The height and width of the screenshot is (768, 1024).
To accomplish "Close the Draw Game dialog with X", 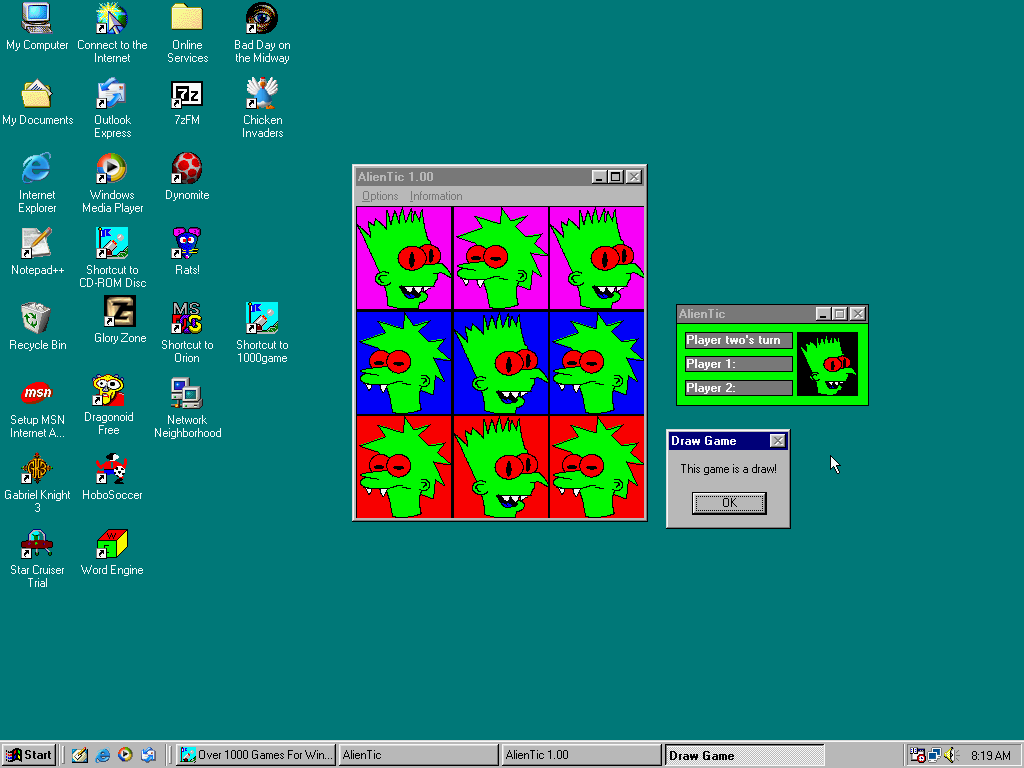I will [778, 441].
